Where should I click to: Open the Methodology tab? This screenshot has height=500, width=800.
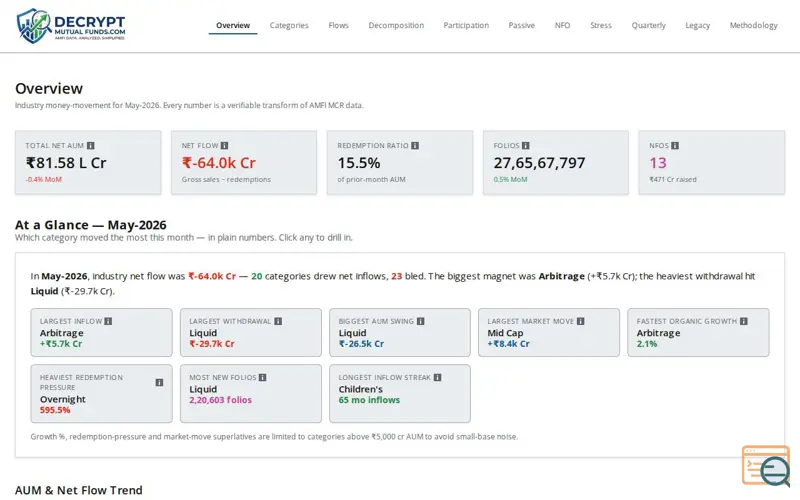tap(754, 26)
